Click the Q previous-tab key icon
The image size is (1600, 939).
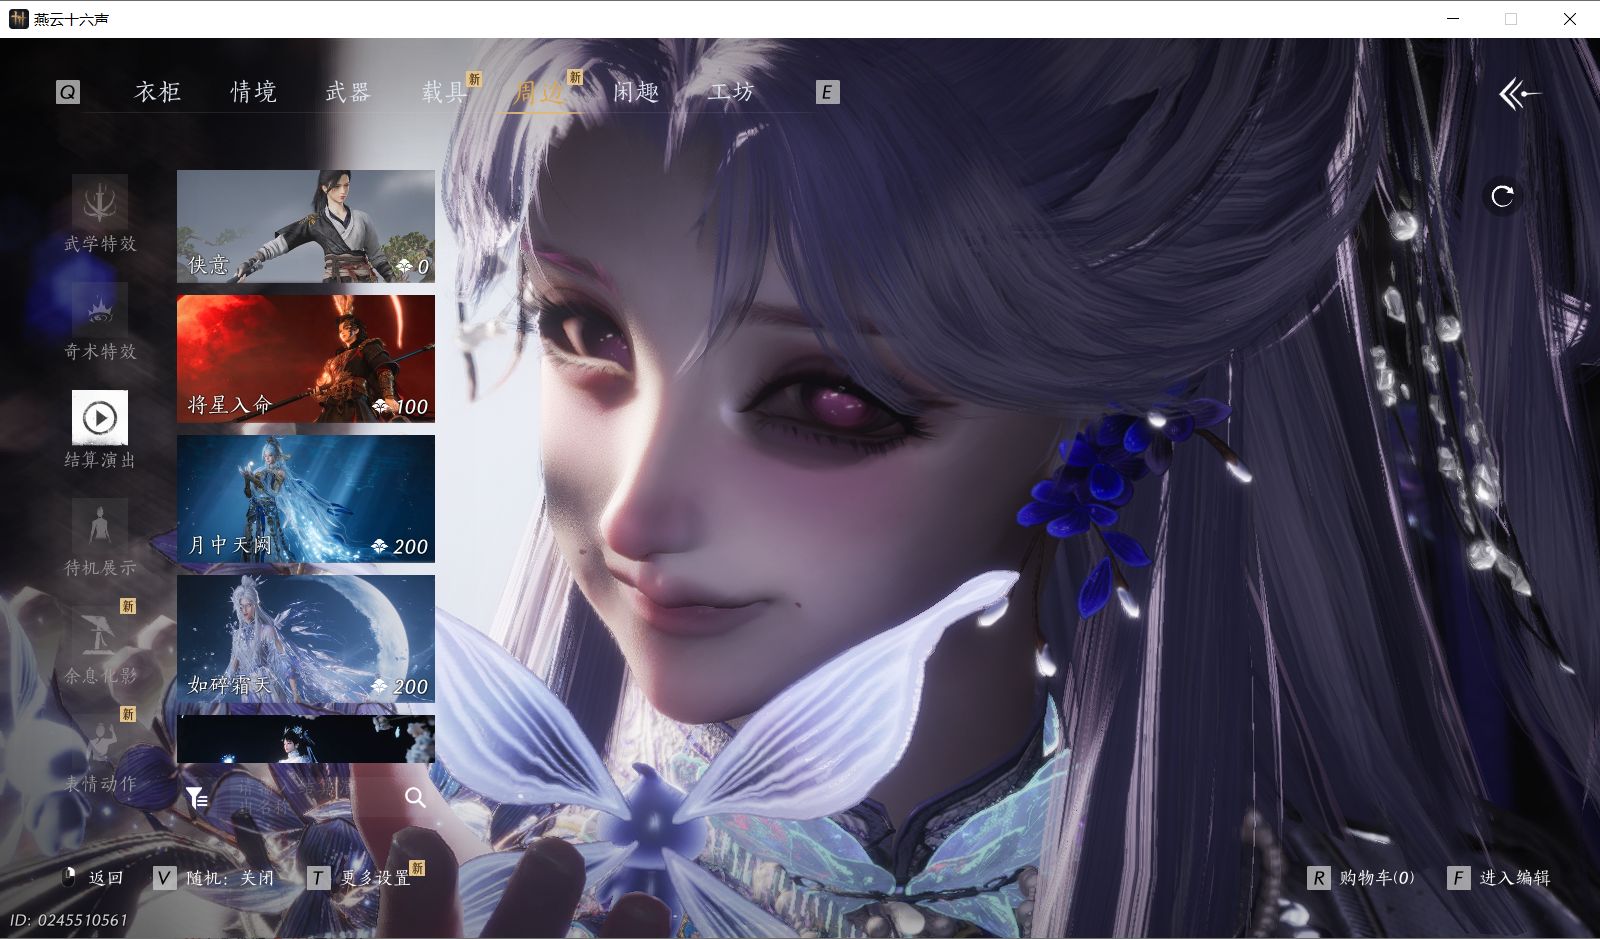pos(67,92)
